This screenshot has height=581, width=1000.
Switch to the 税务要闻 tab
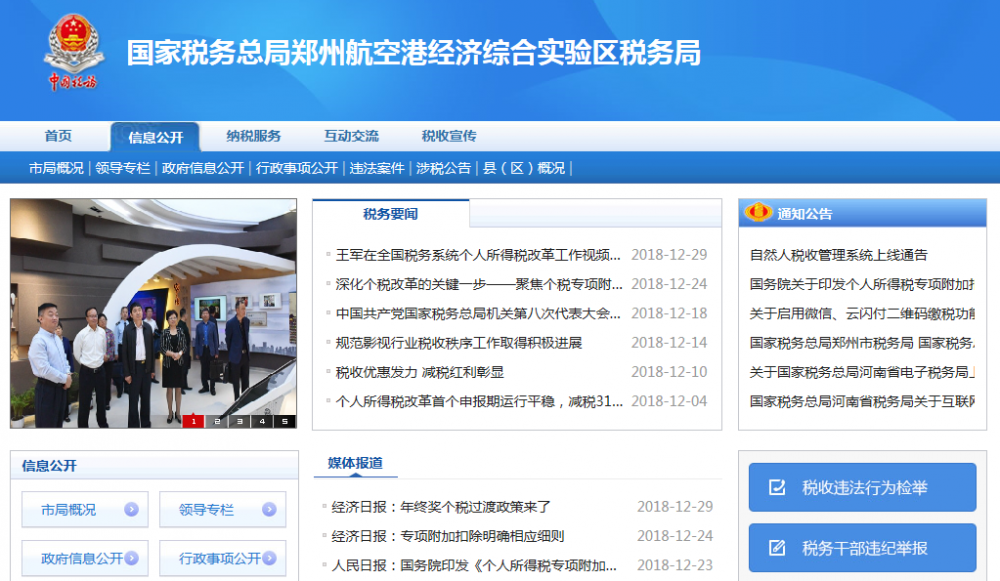click(392, 213)
